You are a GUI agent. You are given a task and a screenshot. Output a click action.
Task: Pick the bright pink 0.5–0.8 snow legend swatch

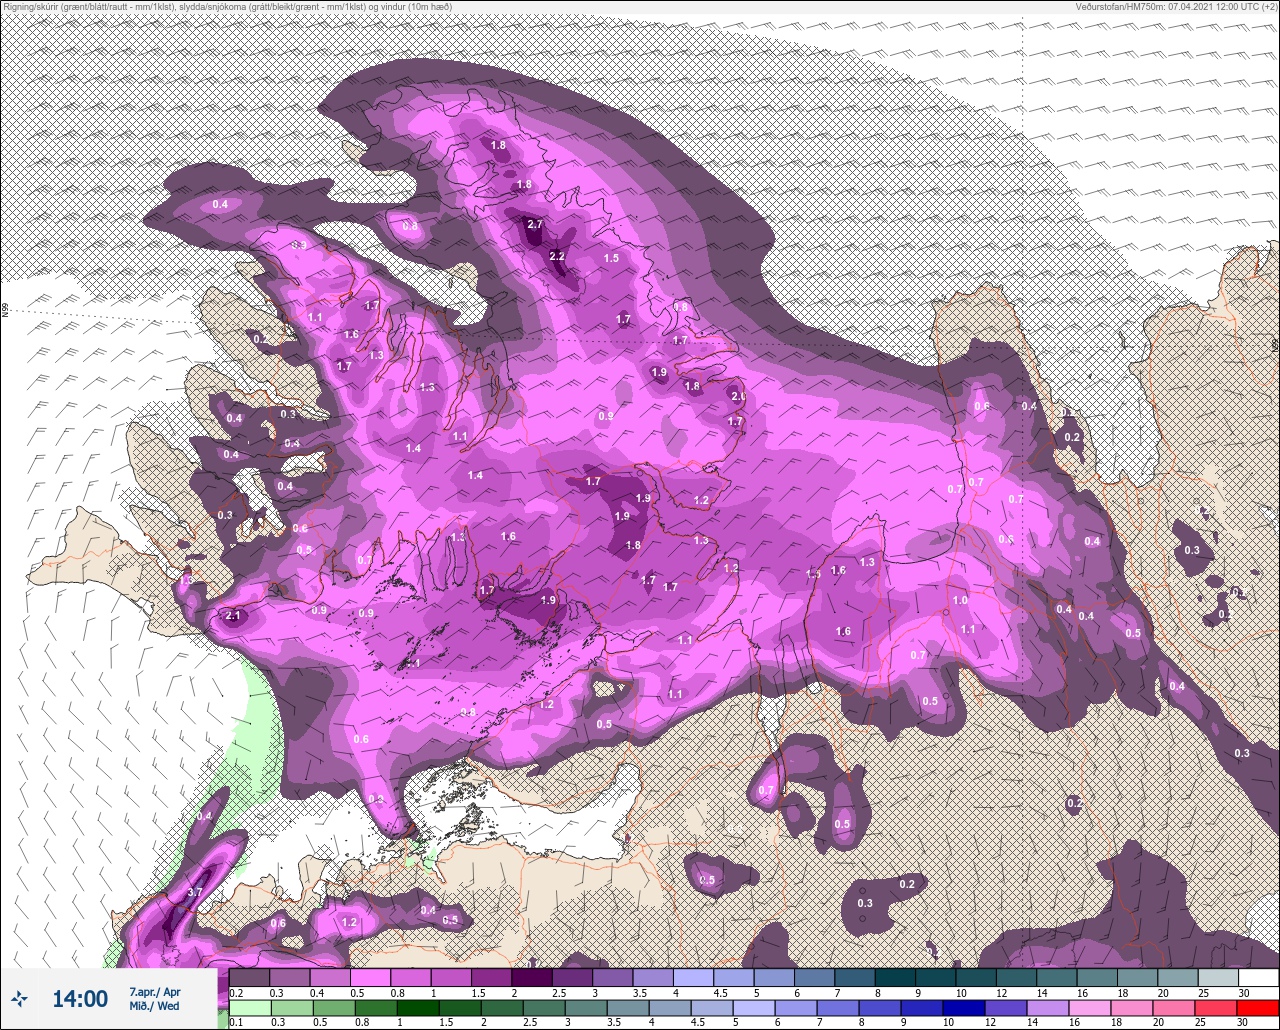point(370,977)
